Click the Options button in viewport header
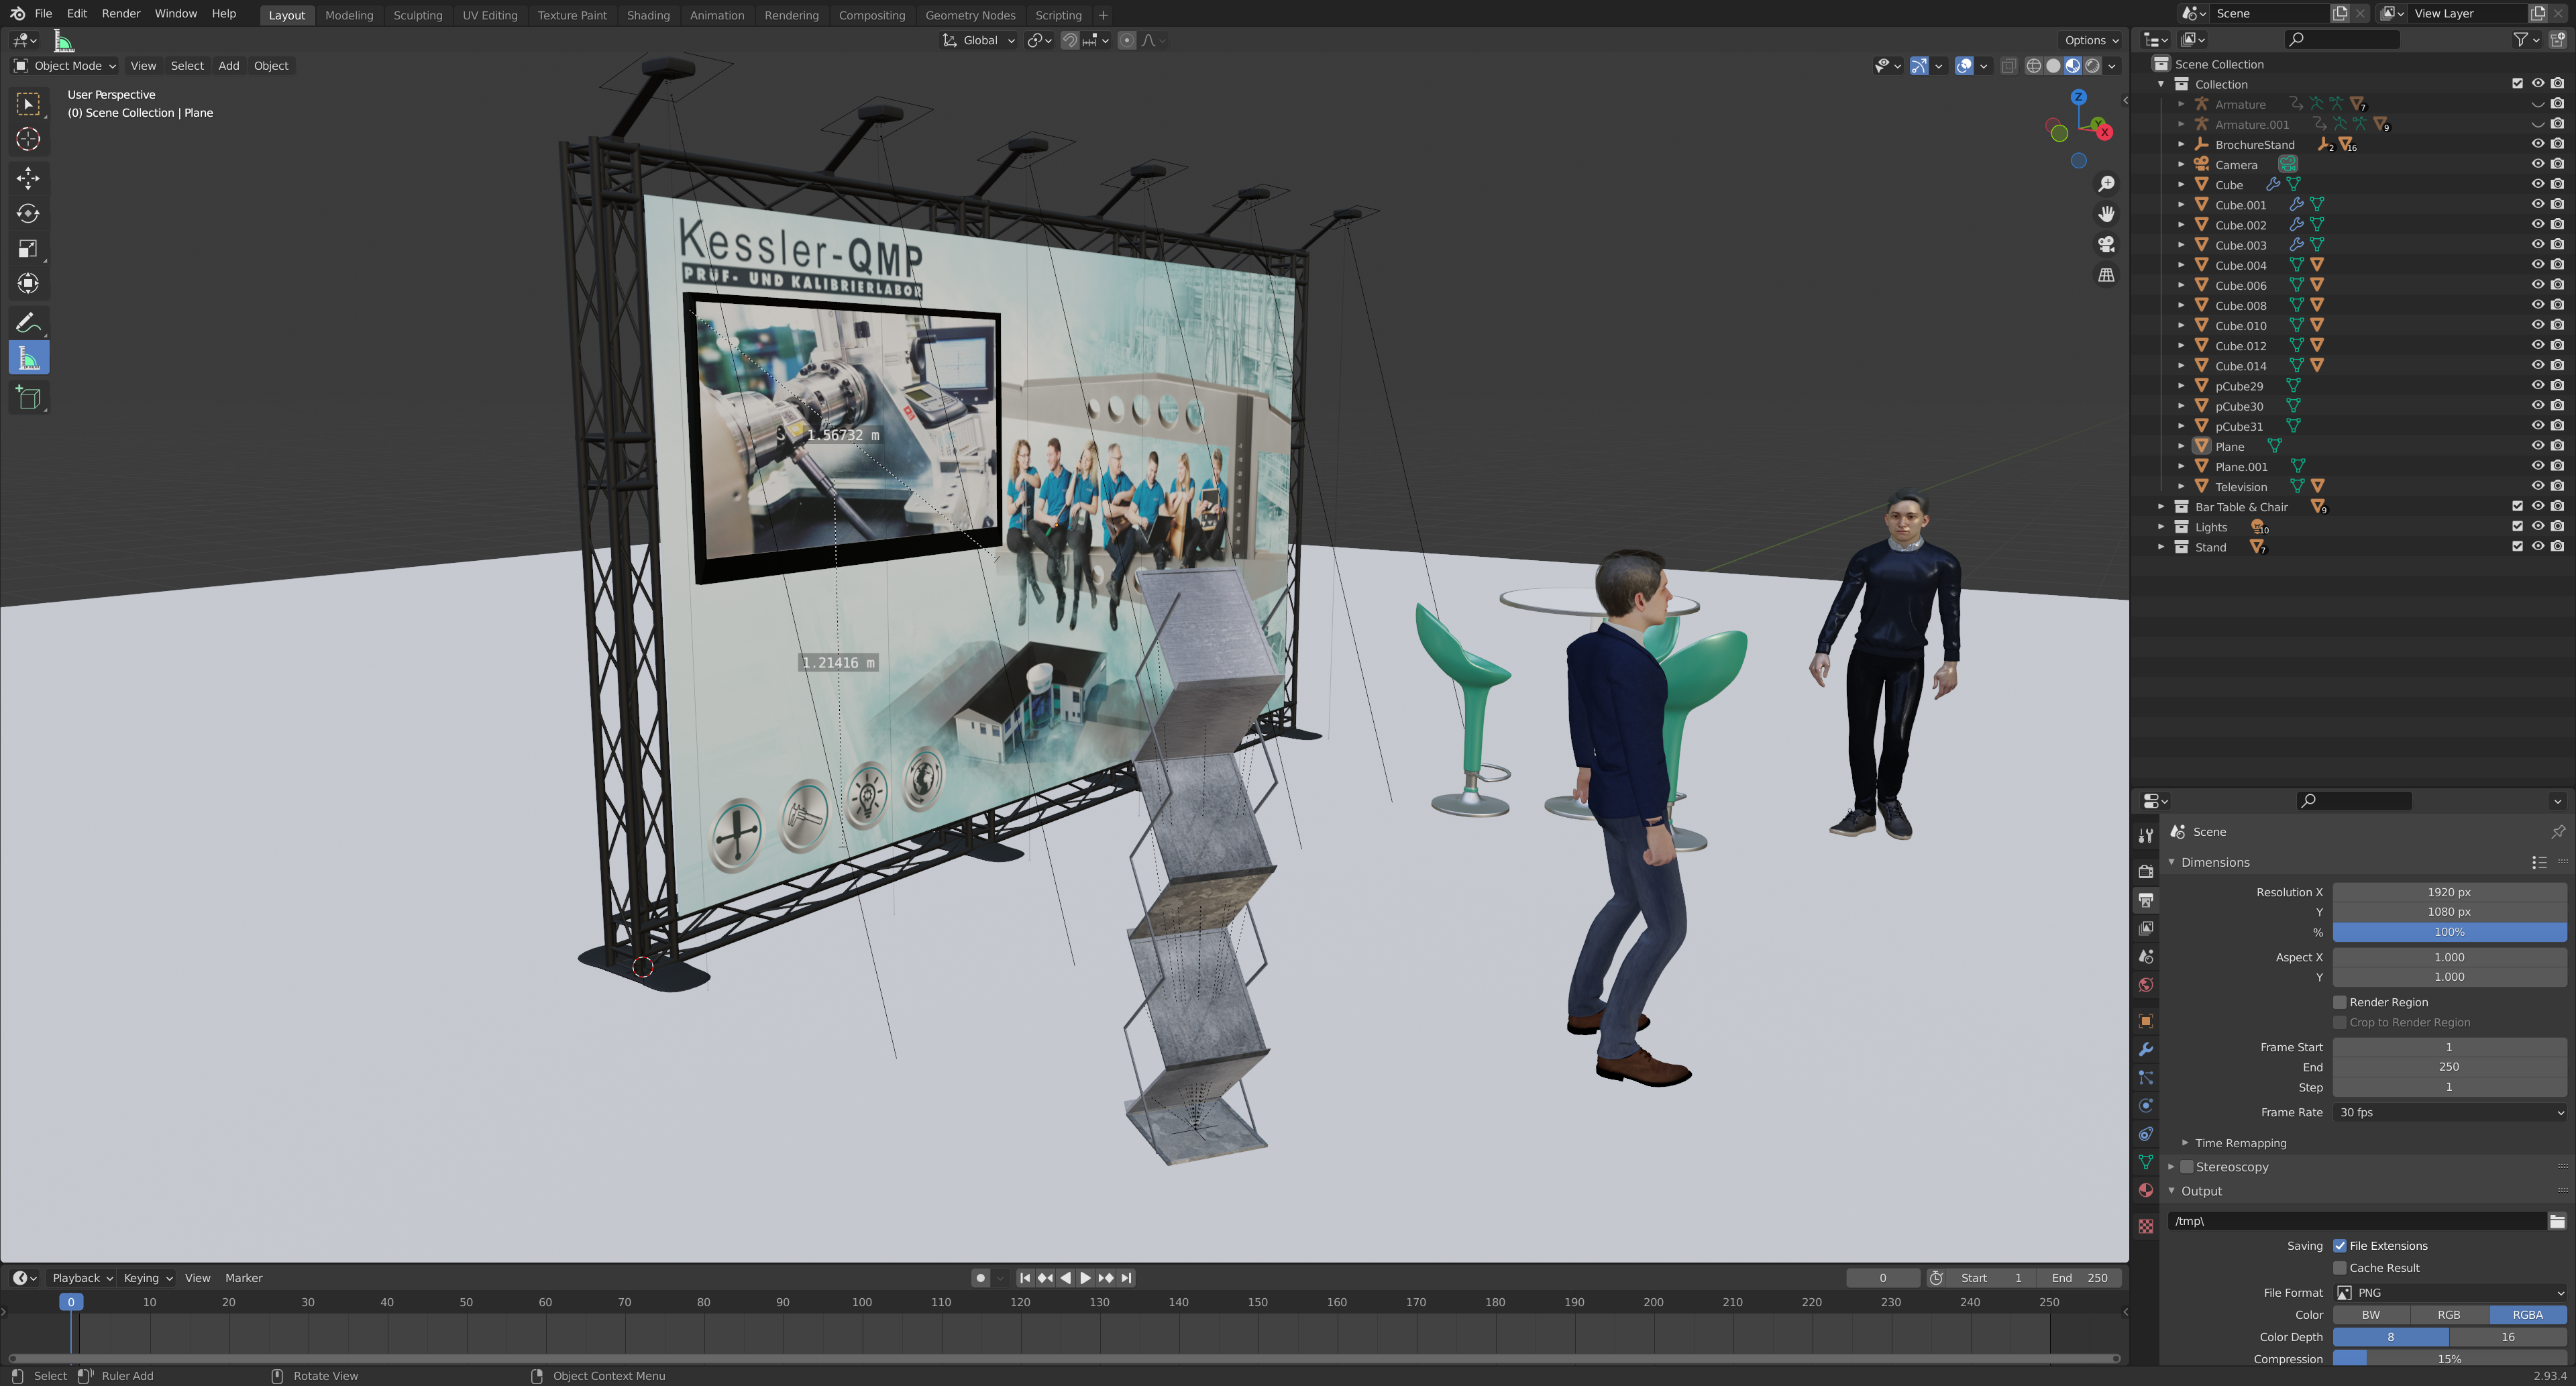The height and width of the screenshot is (1386, 2576). [2091, 40]
